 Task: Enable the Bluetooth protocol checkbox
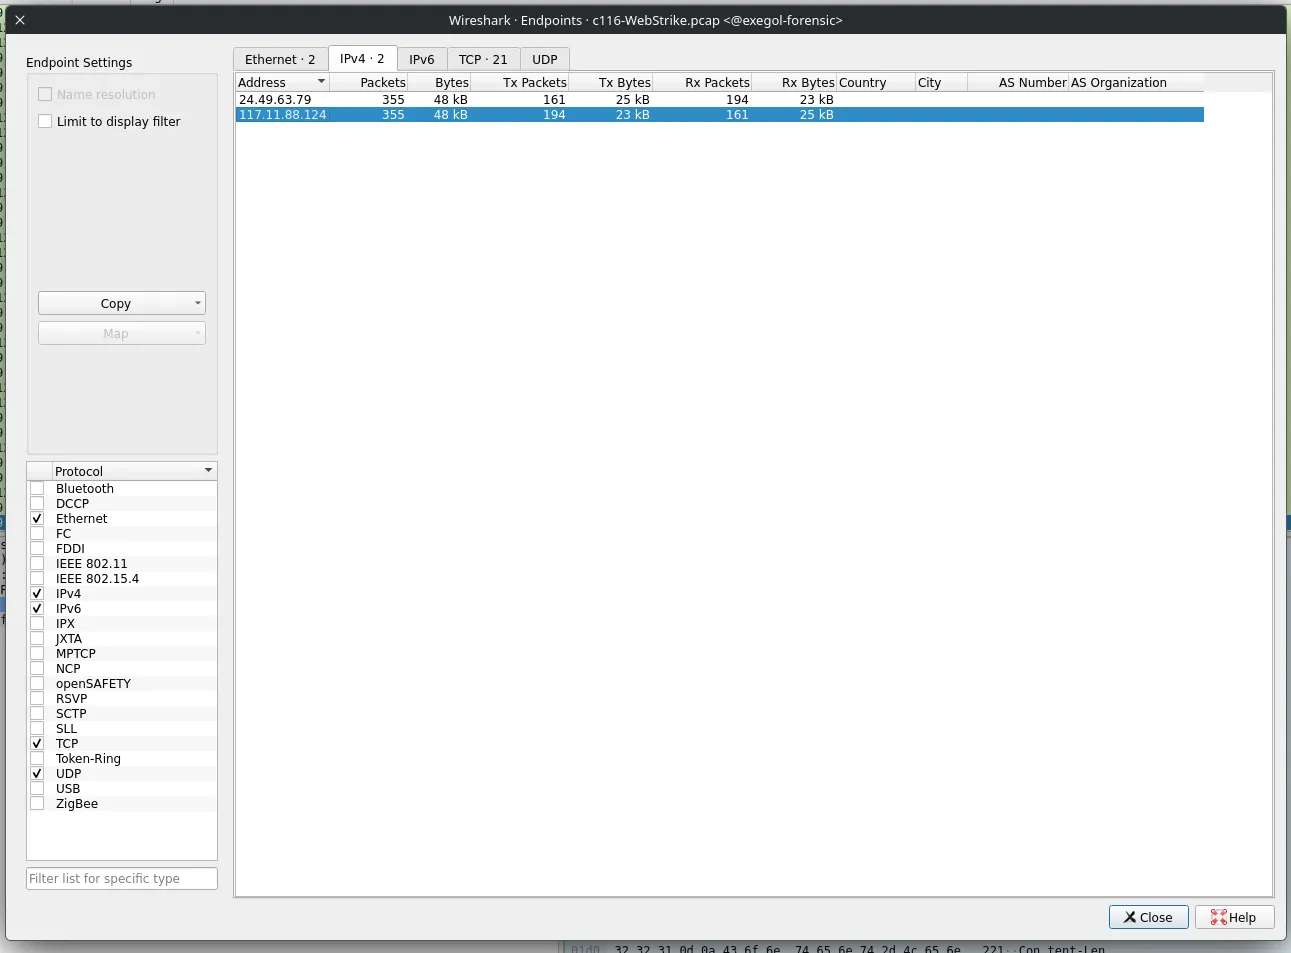[x=37, y=489]
